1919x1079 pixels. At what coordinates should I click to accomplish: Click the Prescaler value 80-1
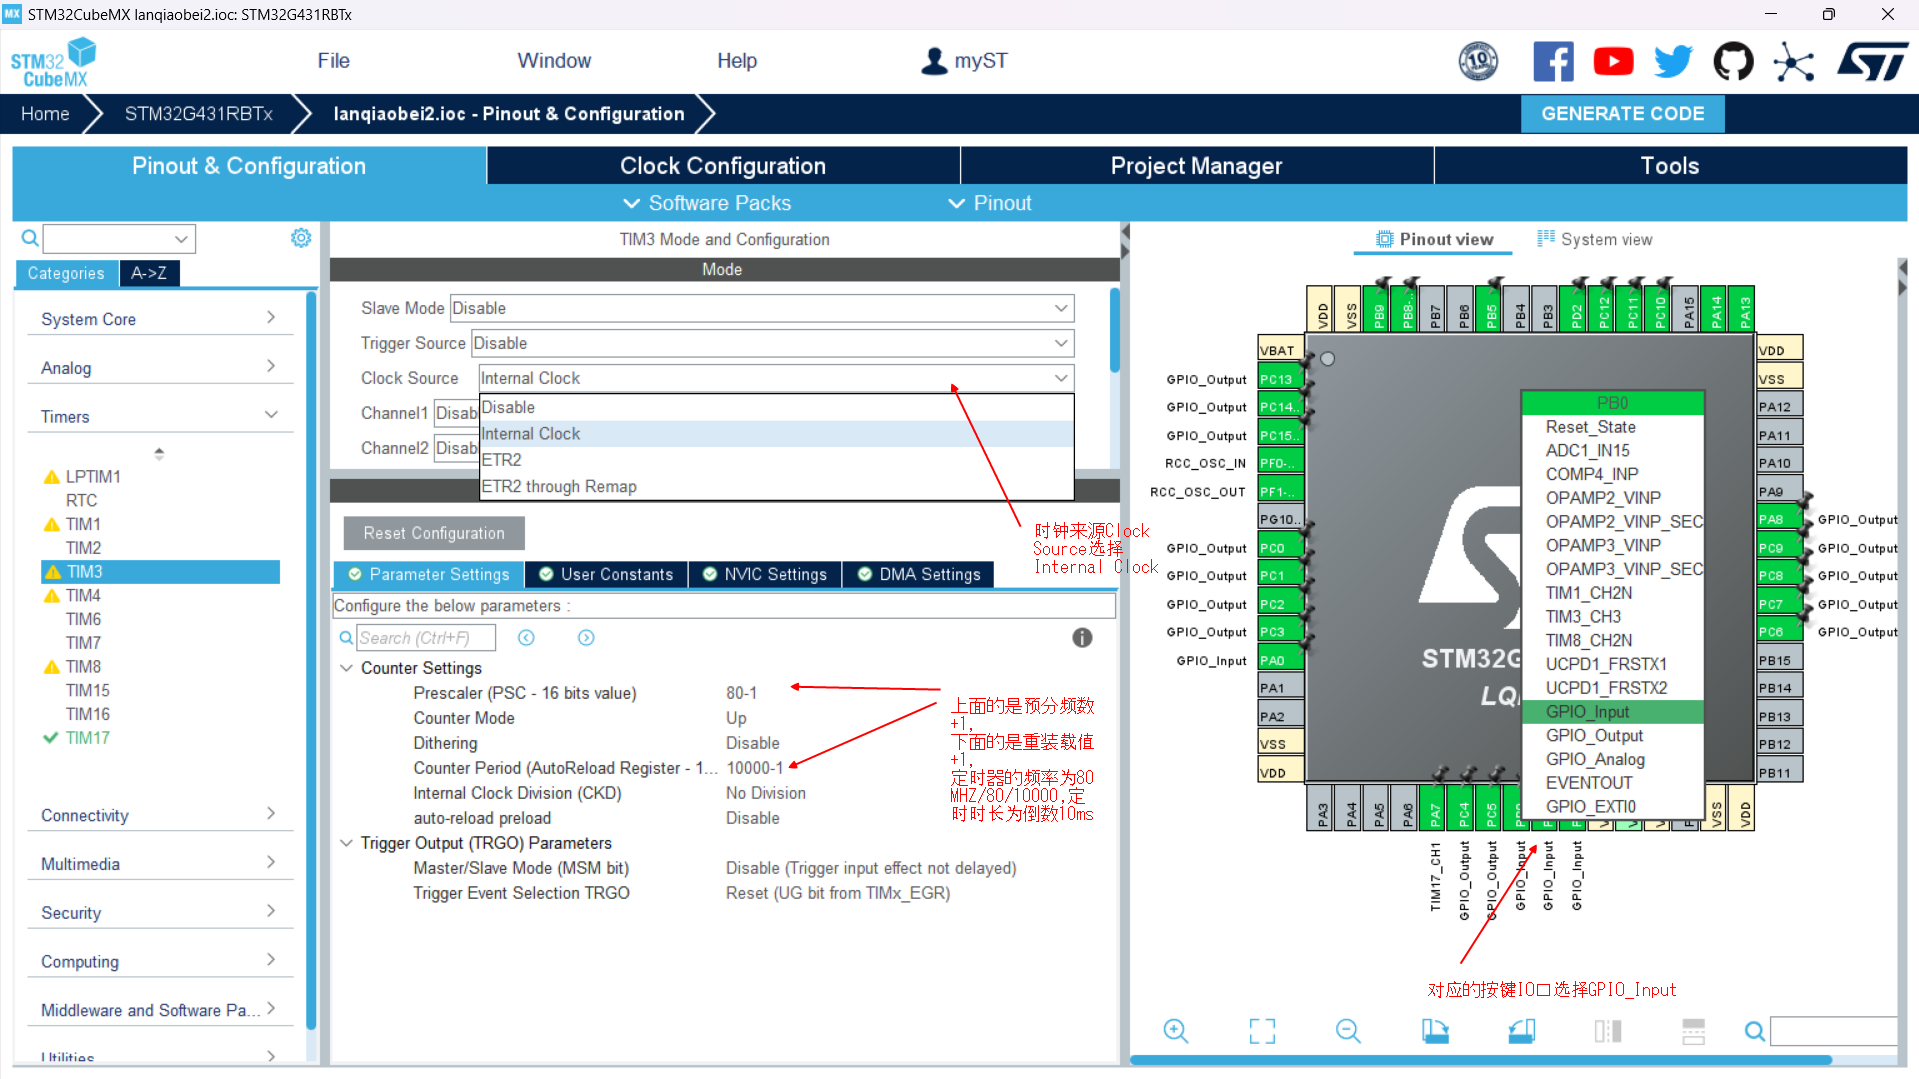click(x=742, y=693)
